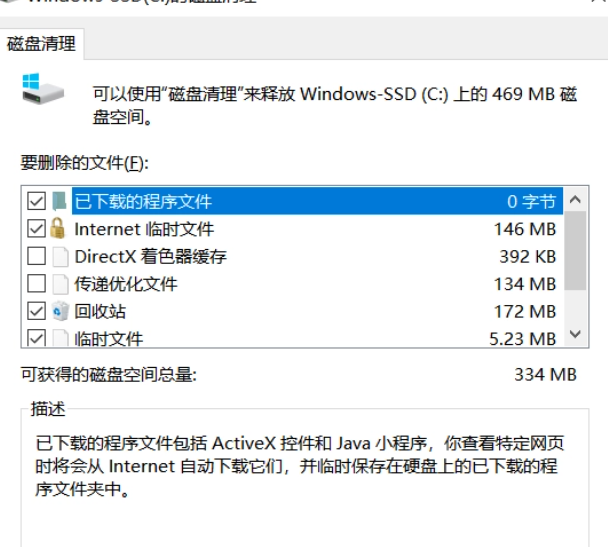Select the 已下载的程序文件 list row
Viewport: 608px width, 547px height.
[x=300, y=201]
